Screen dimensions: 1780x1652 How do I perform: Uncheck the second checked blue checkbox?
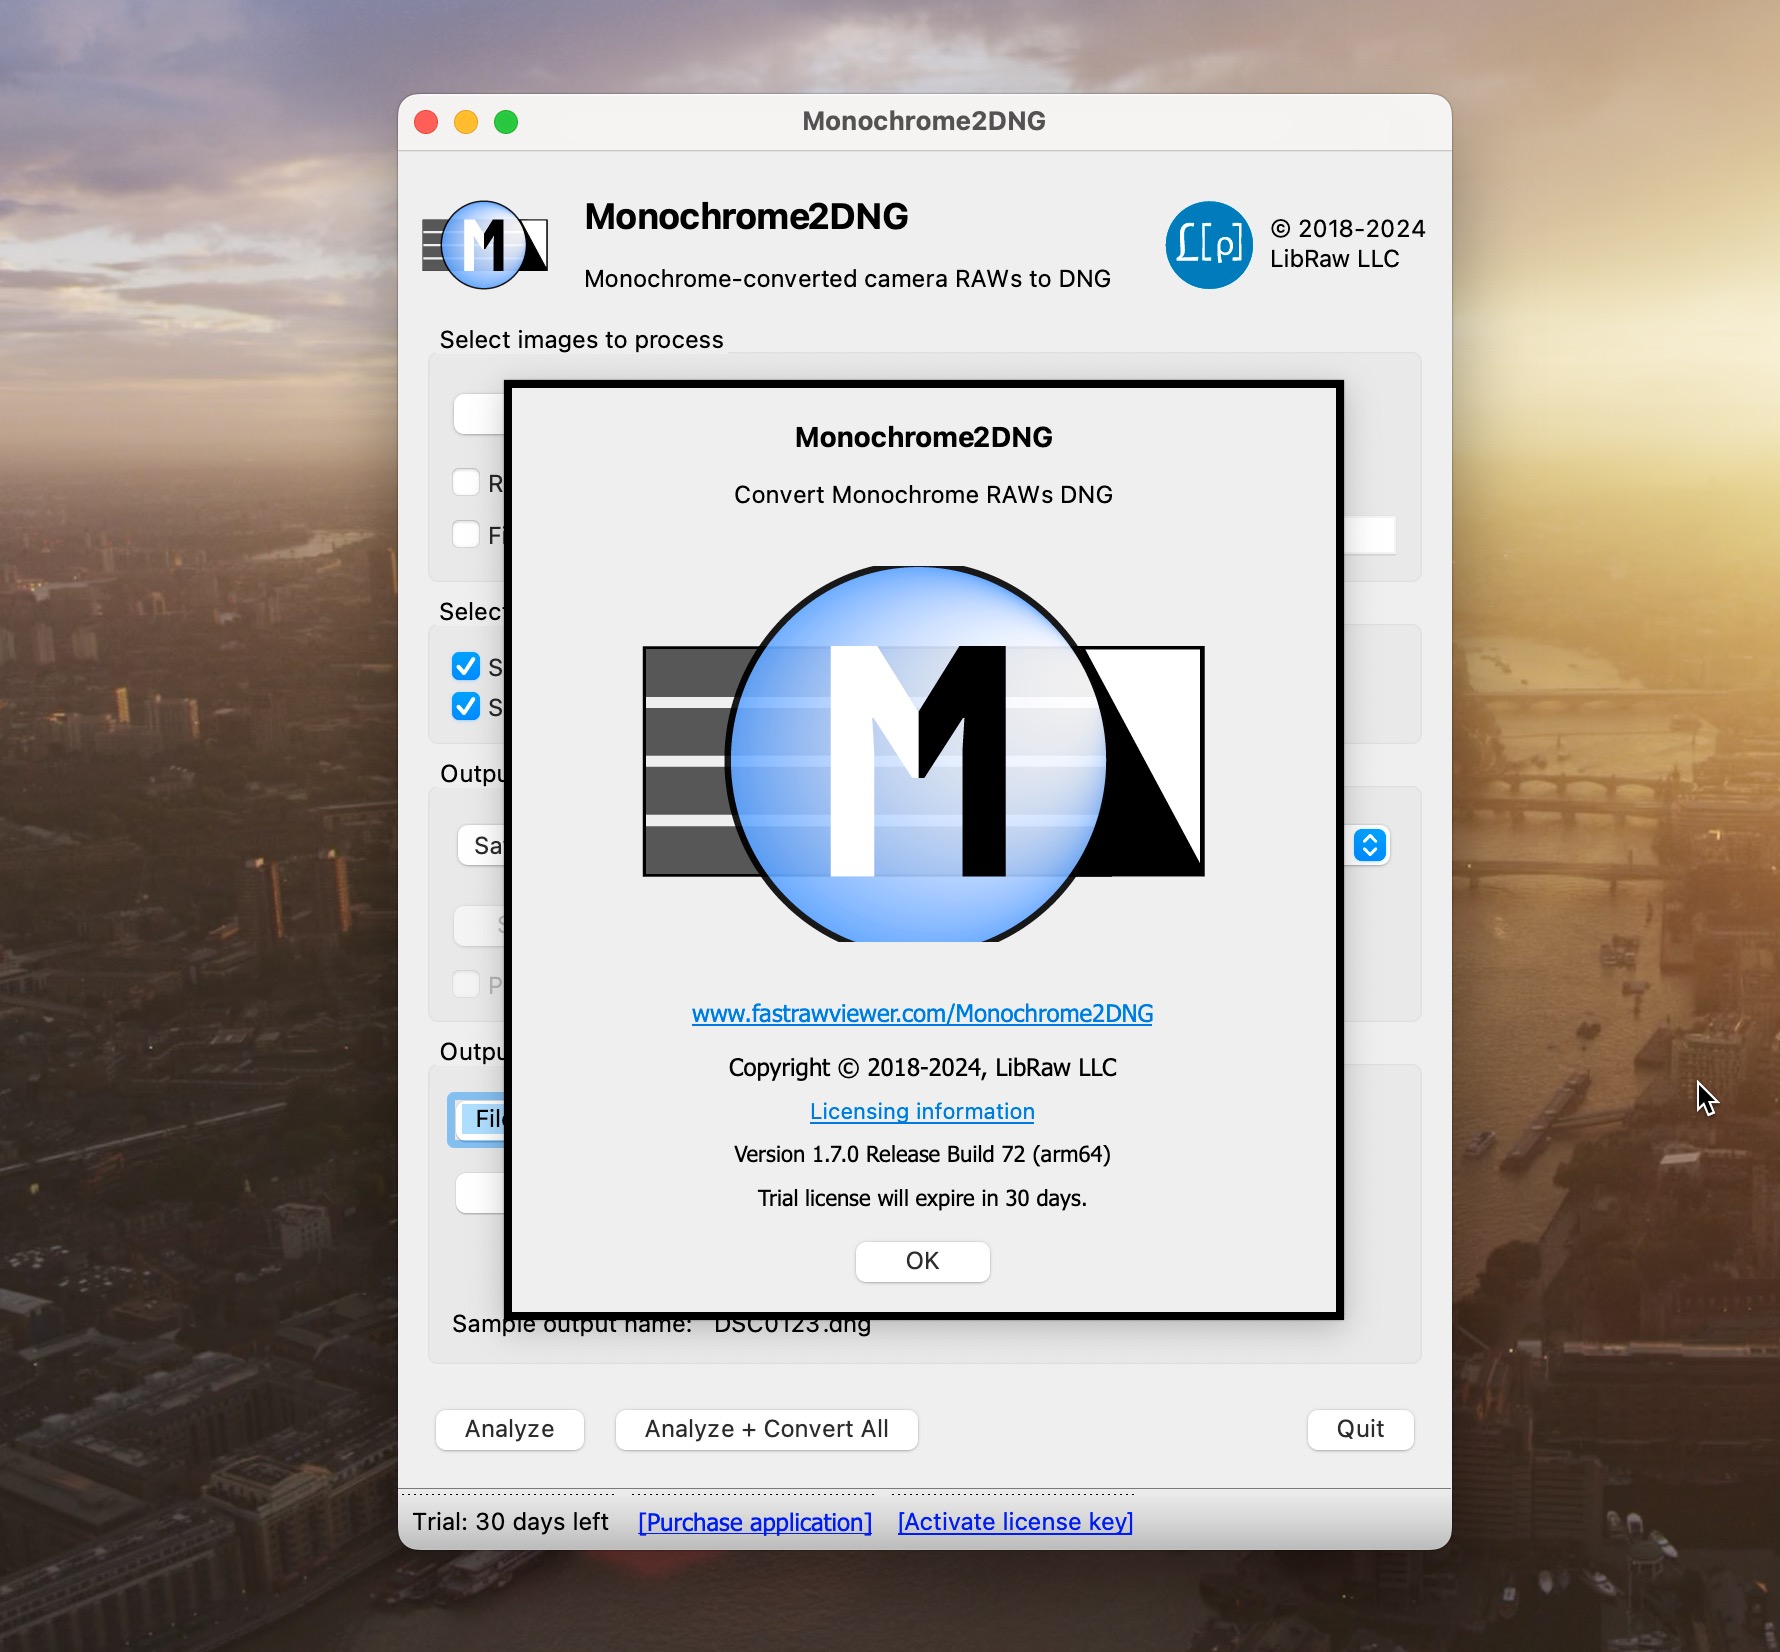point(466,706)
